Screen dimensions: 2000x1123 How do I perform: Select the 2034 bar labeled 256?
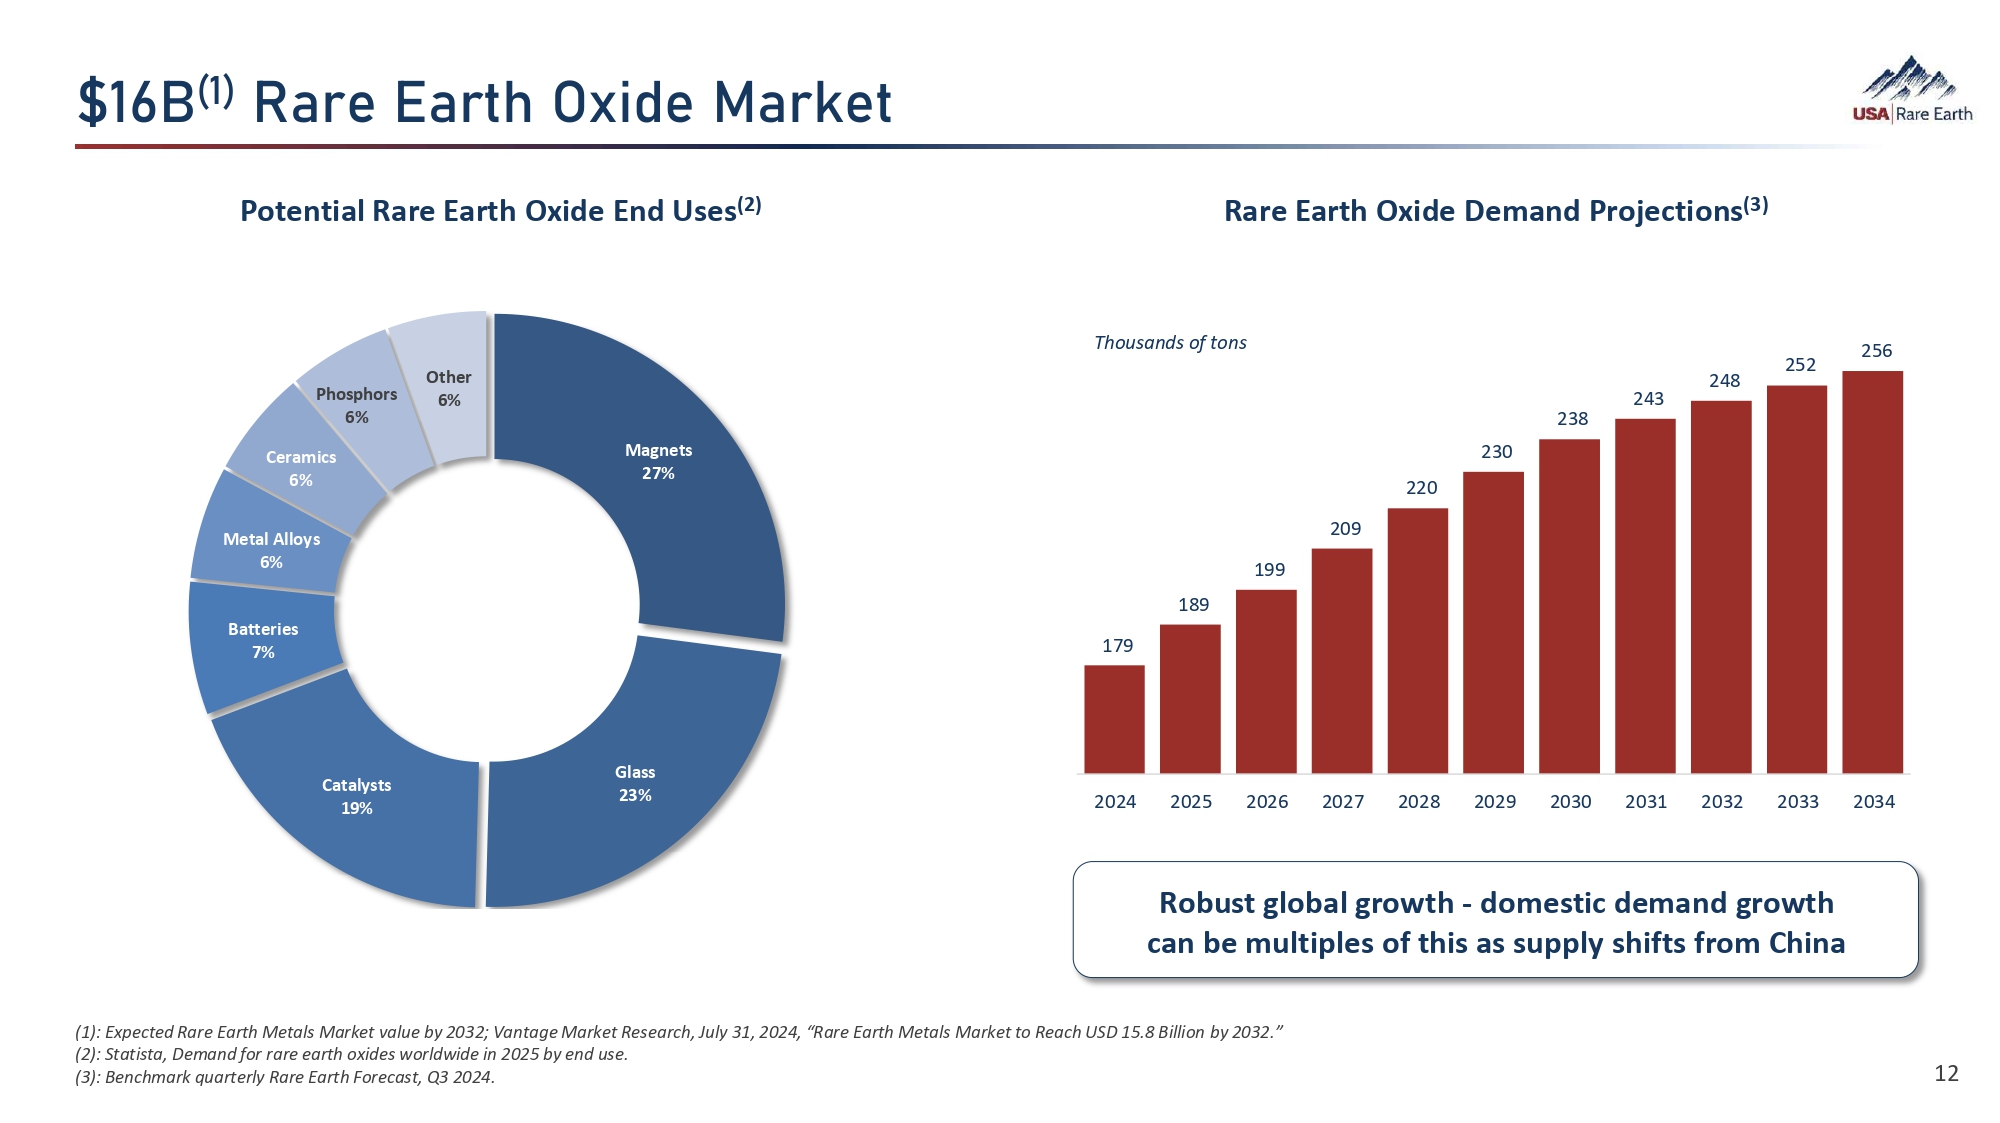click(1872, 572)
